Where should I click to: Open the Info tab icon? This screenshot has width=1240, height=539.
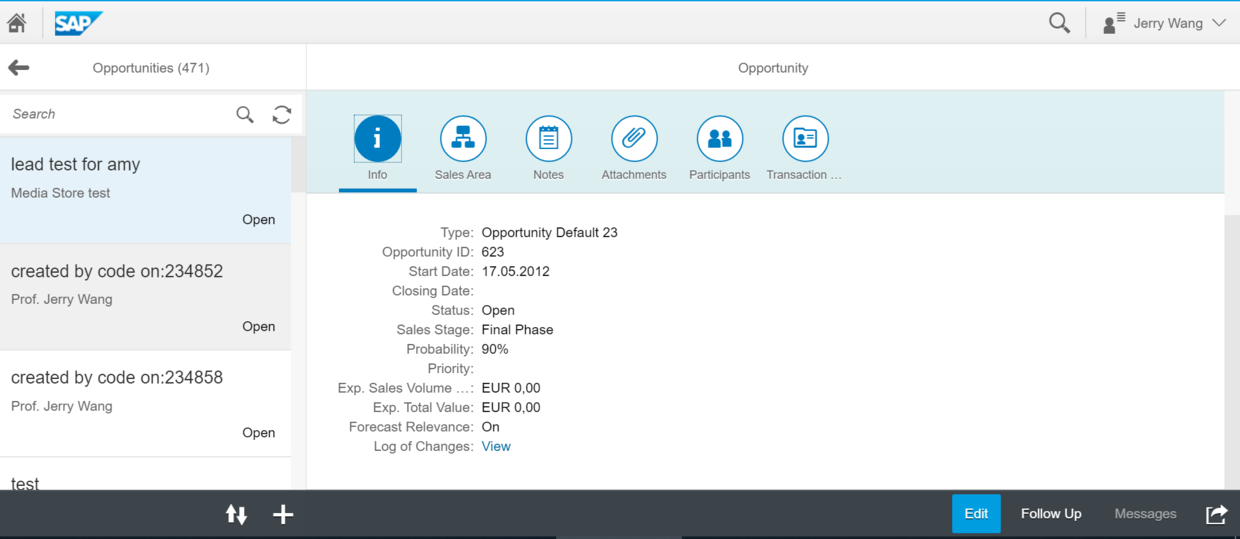(x=377, y=139)
